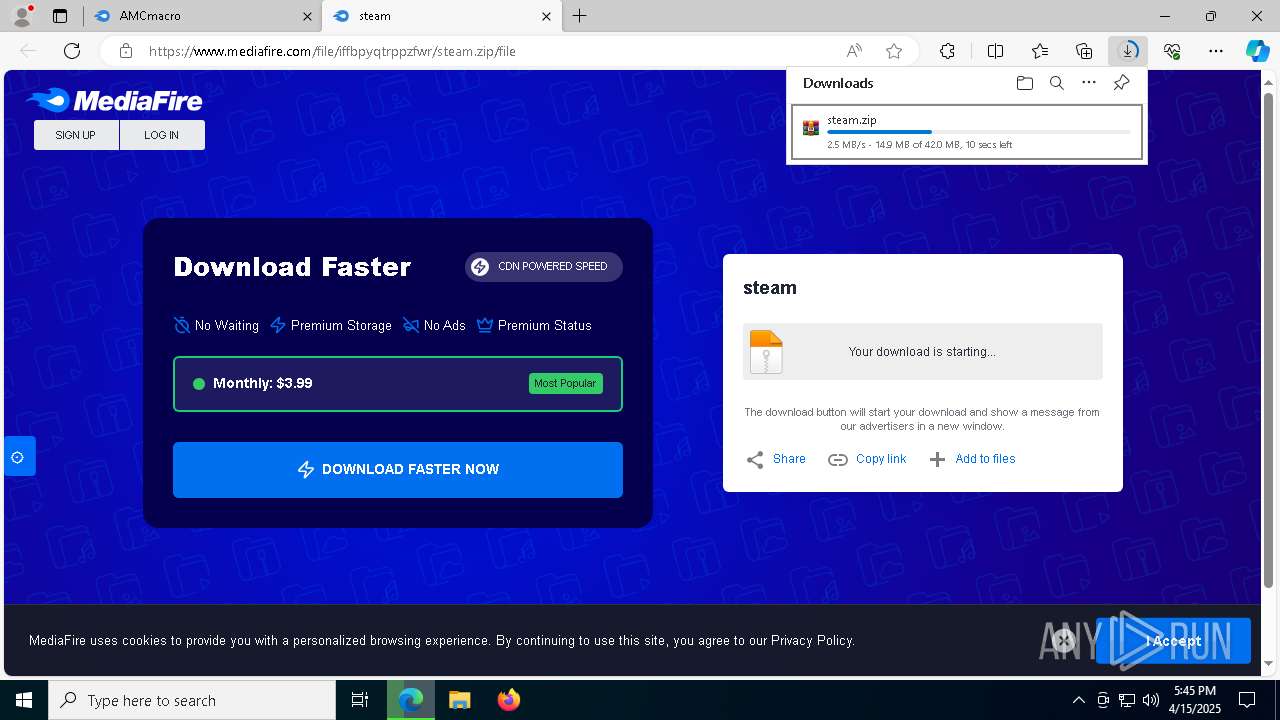Click the steam.zip download progress bar
Screen dimensions: 1280x720
point(978,132)
